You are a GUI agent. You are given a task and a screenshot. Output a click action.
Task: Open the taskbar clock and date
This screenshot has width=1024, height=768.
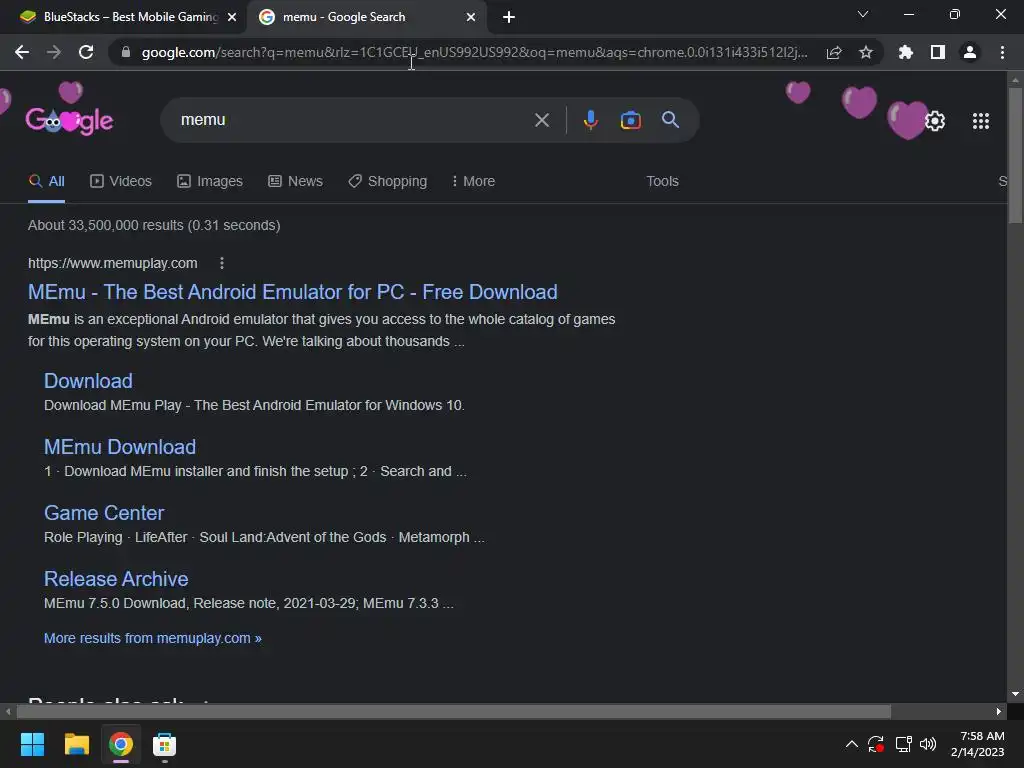click(x=978, y=744)
